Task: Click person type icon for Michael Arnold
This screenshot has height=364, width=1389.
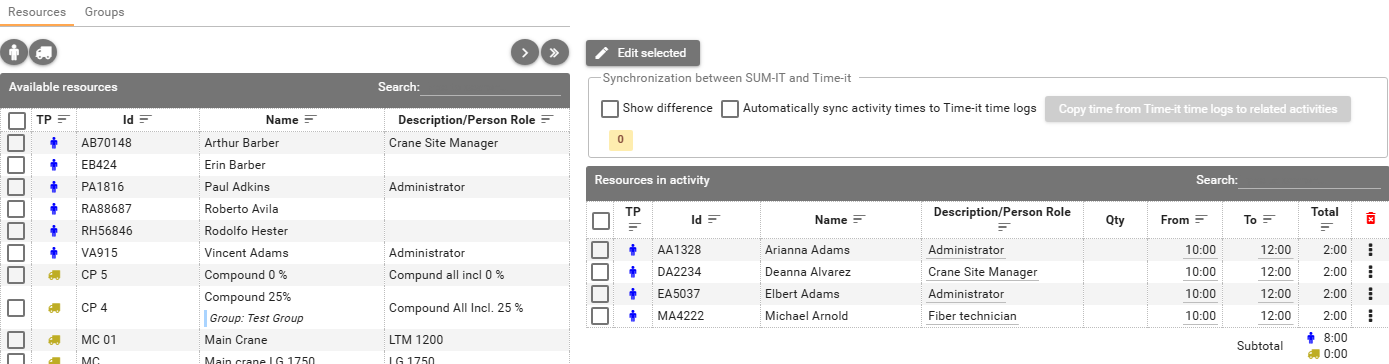Action: 632,316
